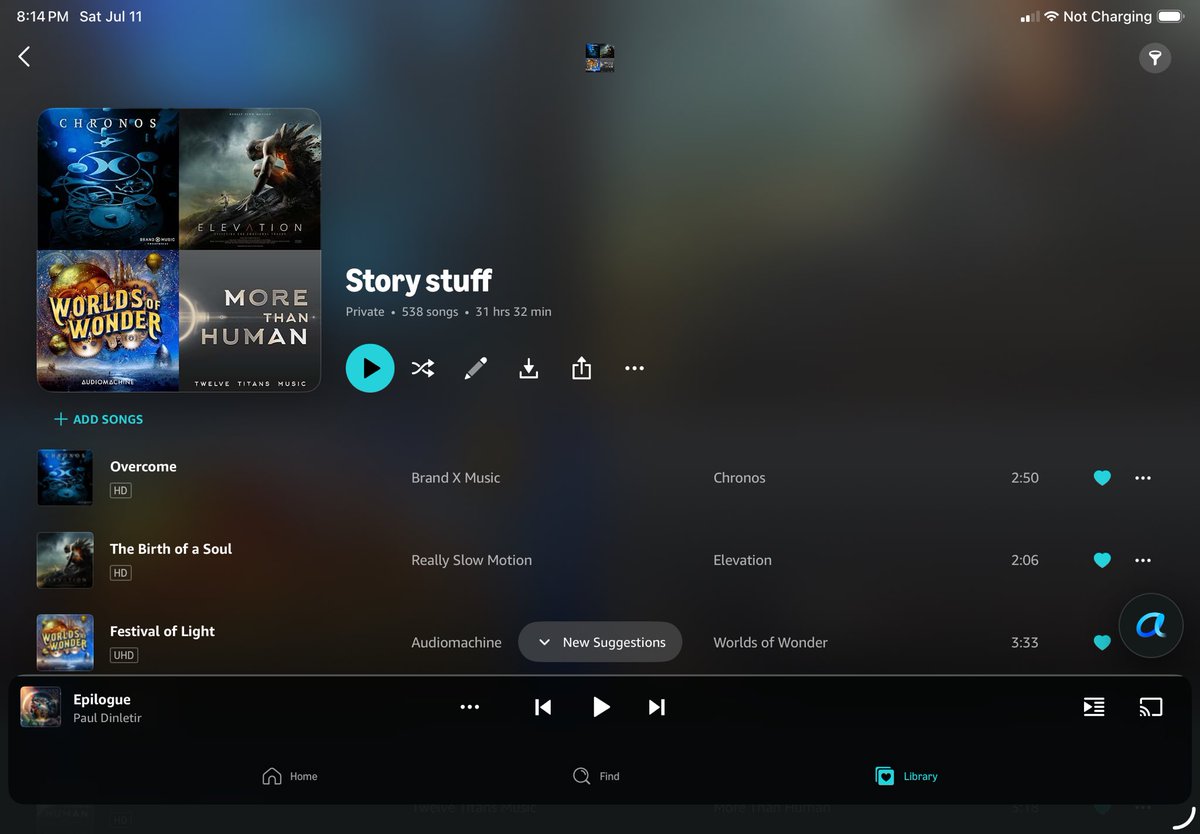Open now-playing more options ellipsis
1200x834 pixels.
[x=470, y=707]
